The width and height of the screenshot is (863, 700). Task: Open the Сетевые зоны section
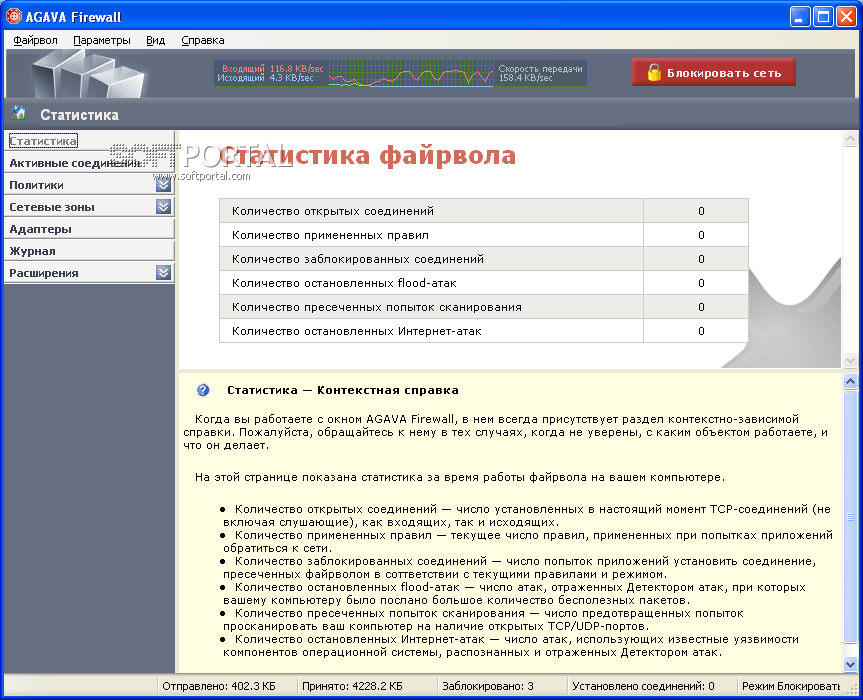89,207
